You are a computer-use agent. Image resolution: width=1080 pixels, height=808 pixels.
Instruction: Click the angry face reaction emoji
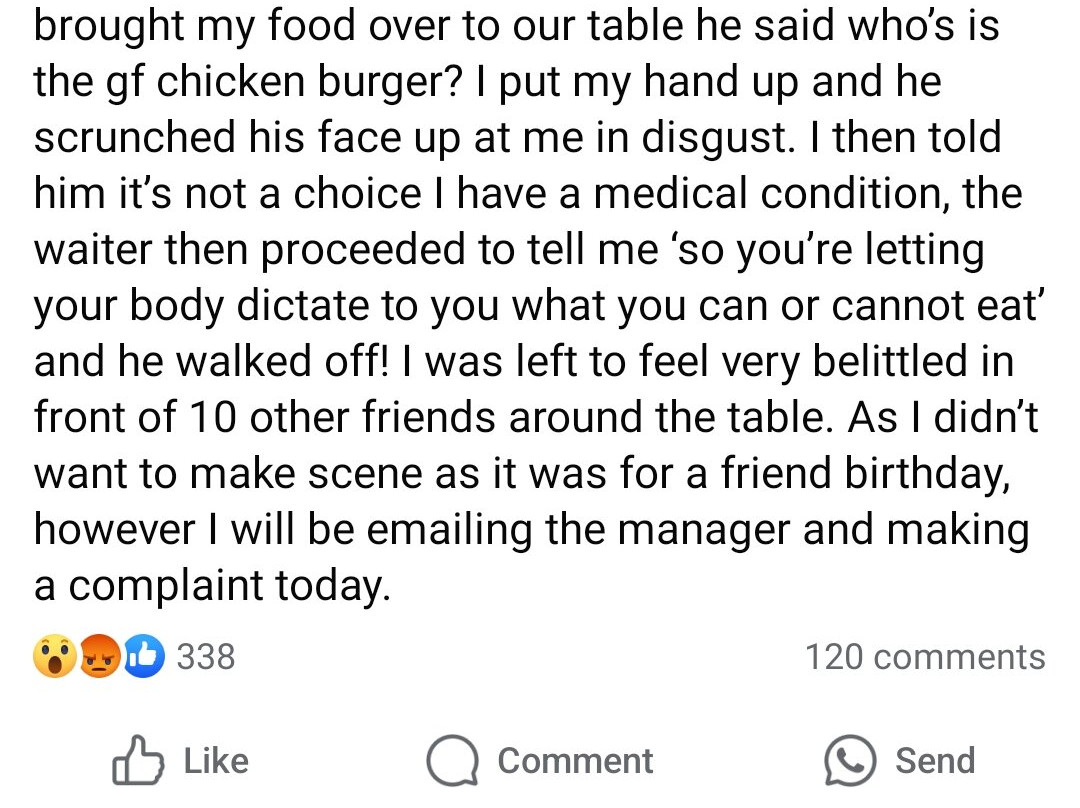(x=100, y=656)
